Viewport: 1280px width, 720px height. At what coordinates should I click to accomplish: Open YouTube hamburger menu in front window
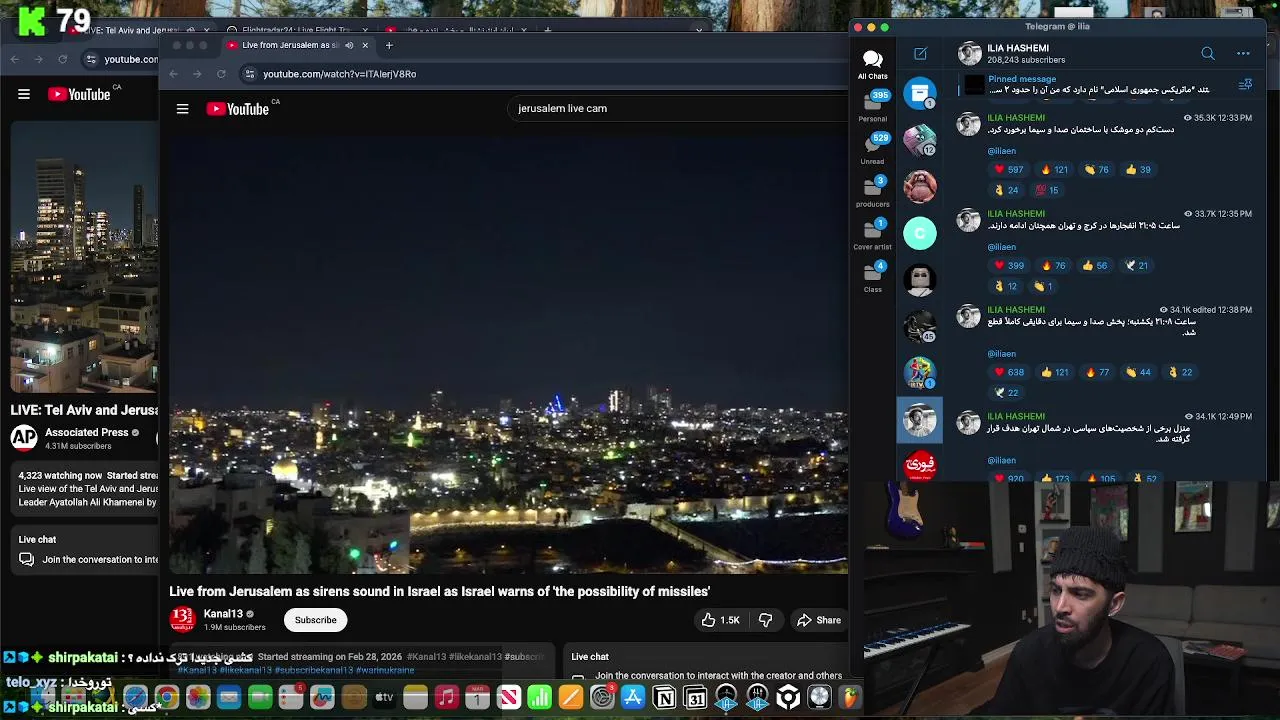[x=182, y=108]
